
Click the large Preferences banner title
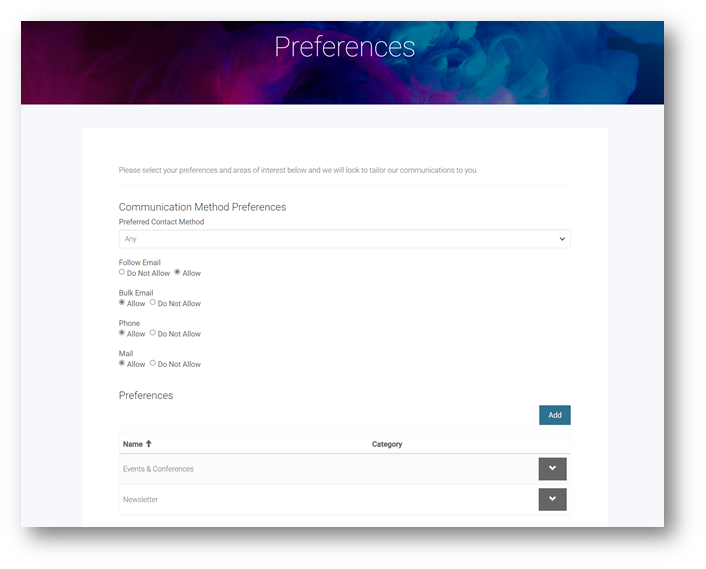(344, 47)
